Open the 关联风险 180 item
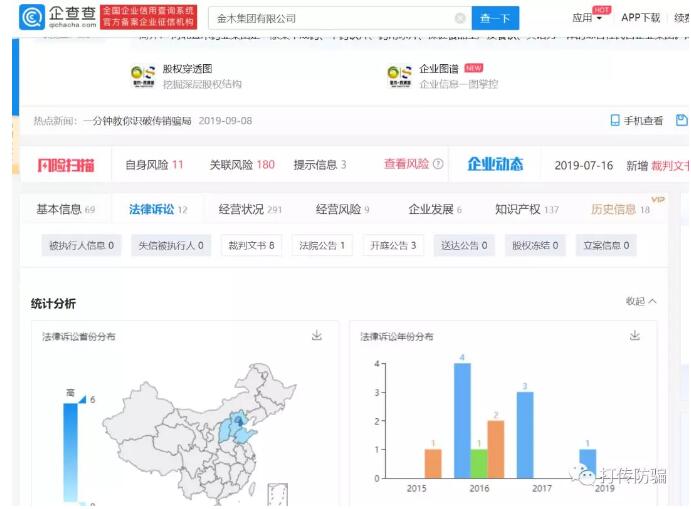Screen dimensions: 691x509 click(242, 165)
